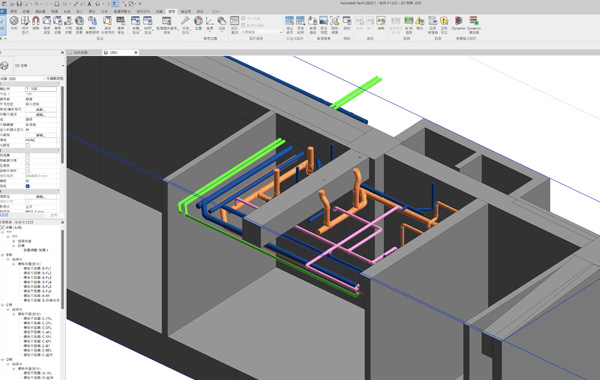Tick the first unchecked checkbox under the Extents section
The height and width of the screenshot is (380, 600).
click(28, 156)
